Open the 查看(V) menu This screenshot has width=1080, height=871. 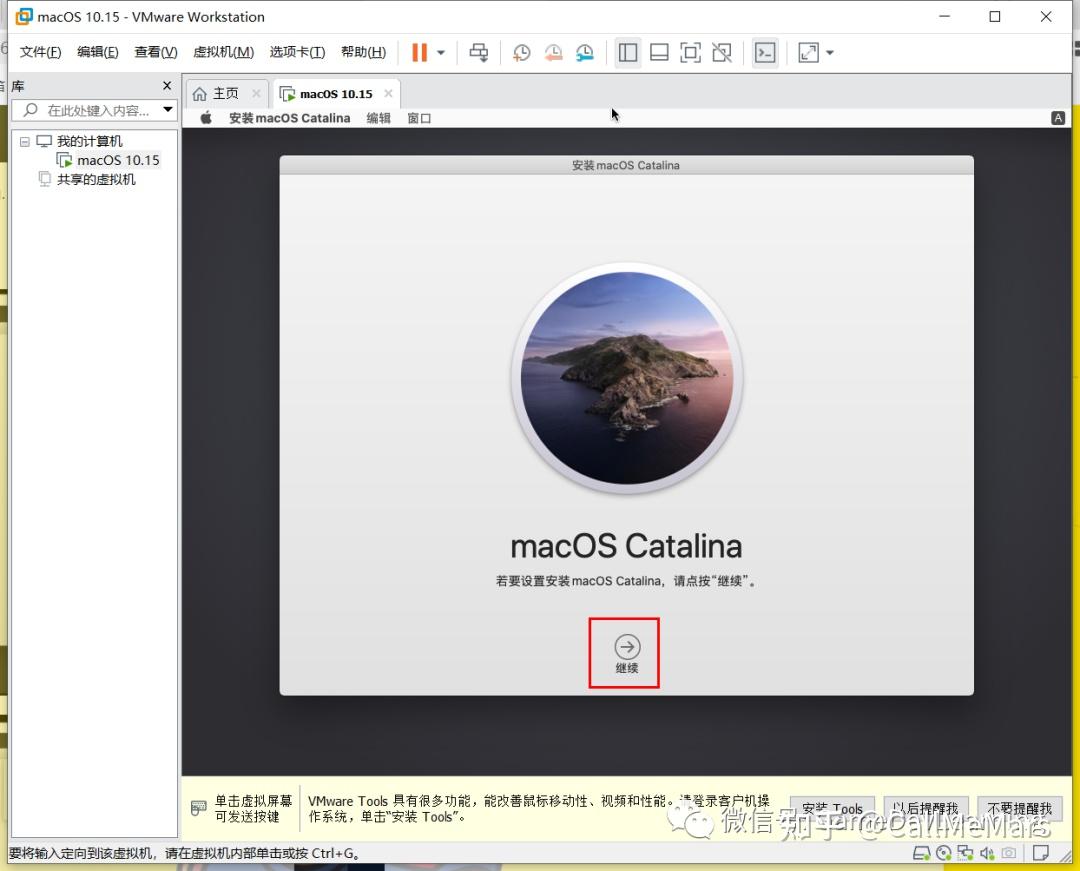156,52
